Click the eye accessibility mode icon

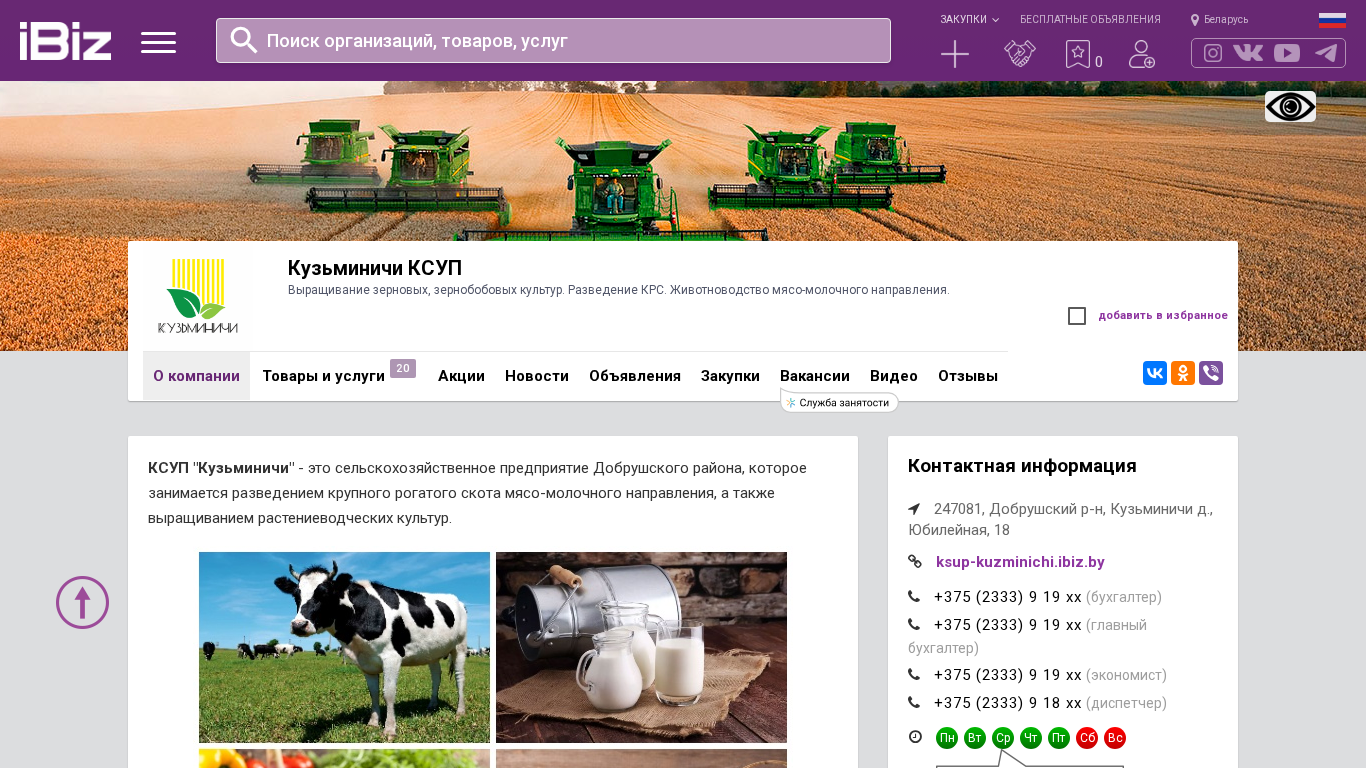tap(1290, 106)
